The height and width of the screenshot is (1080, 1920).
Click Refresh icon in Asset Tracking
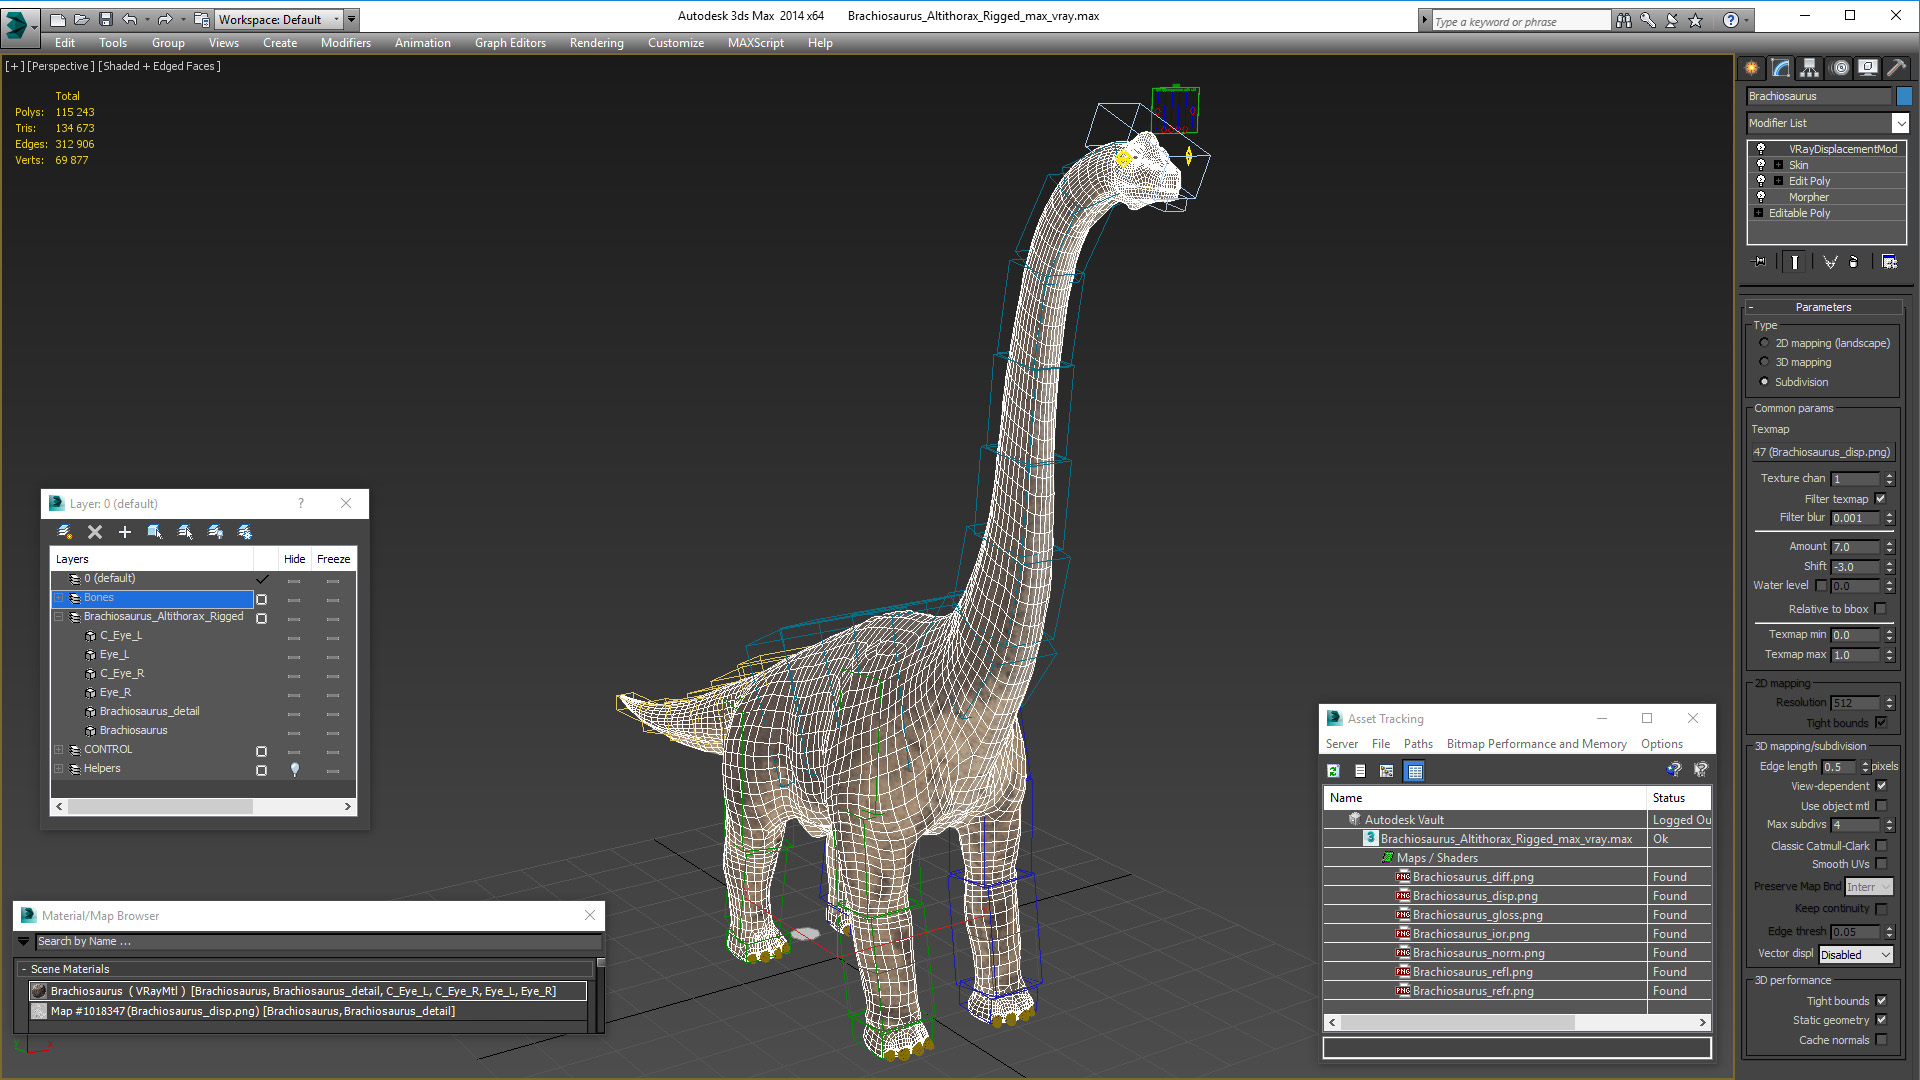point(1333,771)
